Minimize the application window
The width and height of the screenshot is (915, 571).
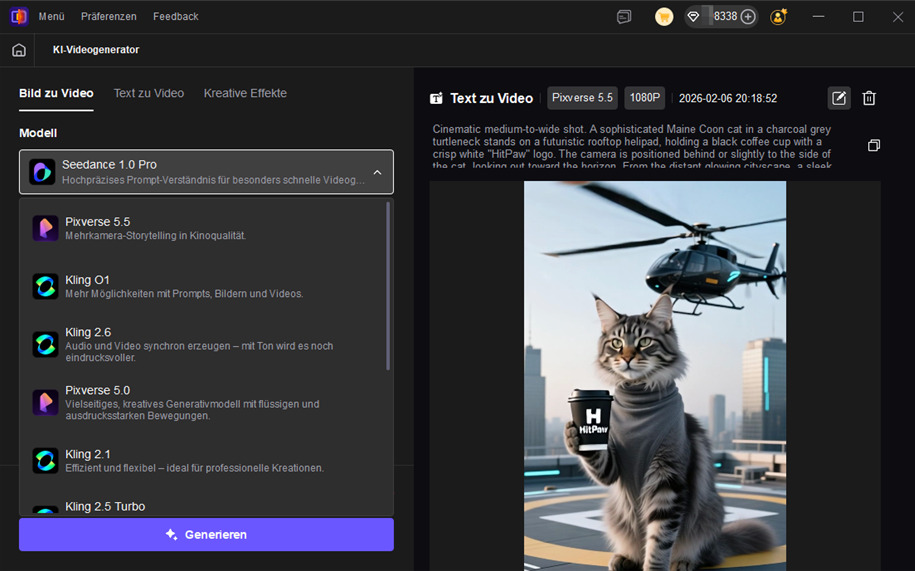pos(818,17)
